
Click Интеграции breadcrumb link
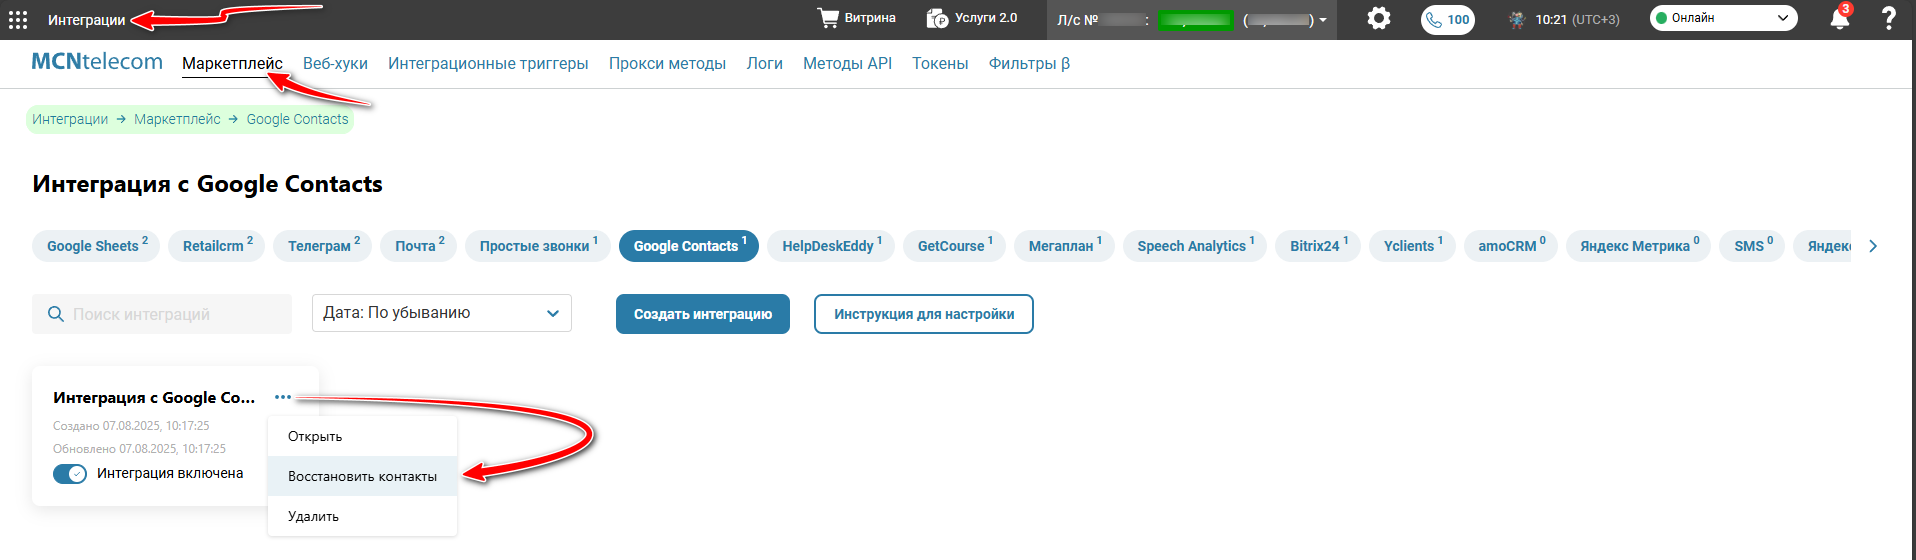pyautogui.click(x=70, y=119)
